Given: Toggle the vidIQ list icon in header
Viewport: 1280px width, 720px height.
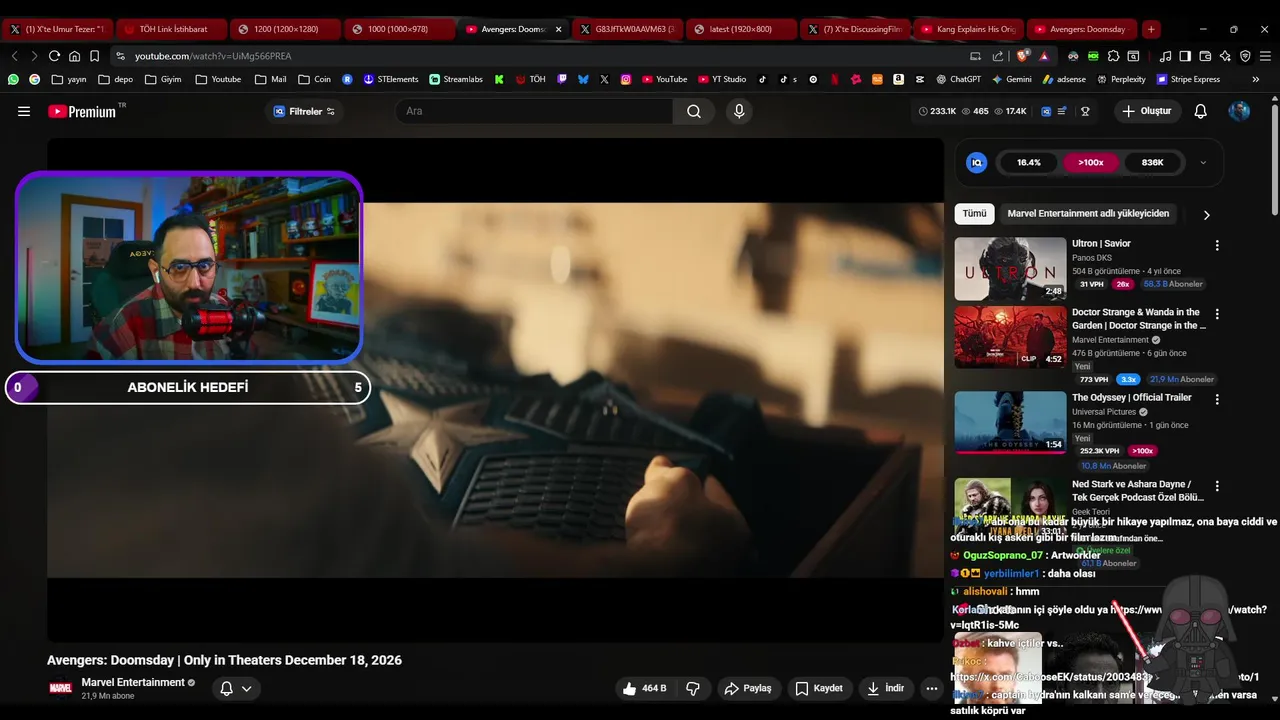Looking at the screenshot, I should tap(1062, 111).
